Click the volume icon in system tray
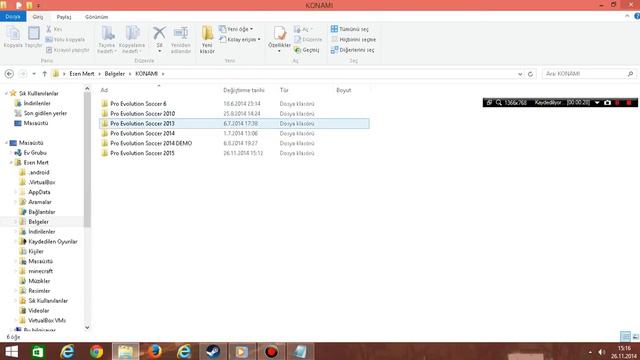 pos(601,352)
